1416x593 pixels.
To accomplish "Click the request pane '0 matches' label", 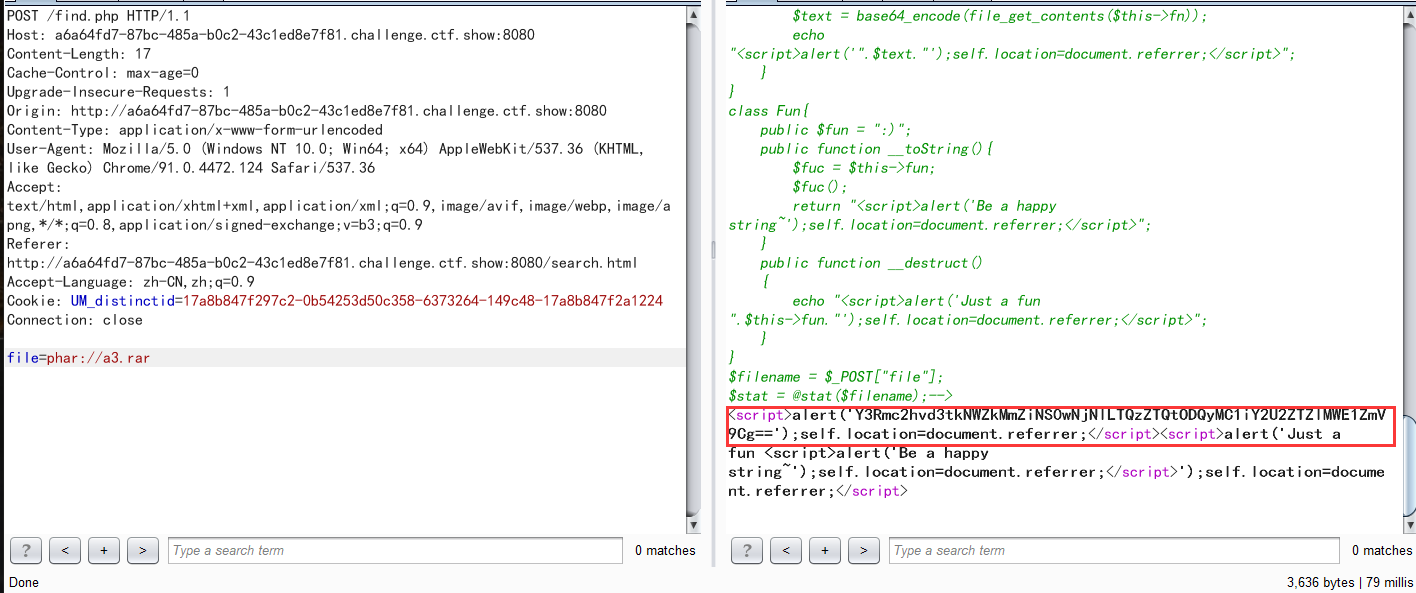I will [665, 550].
